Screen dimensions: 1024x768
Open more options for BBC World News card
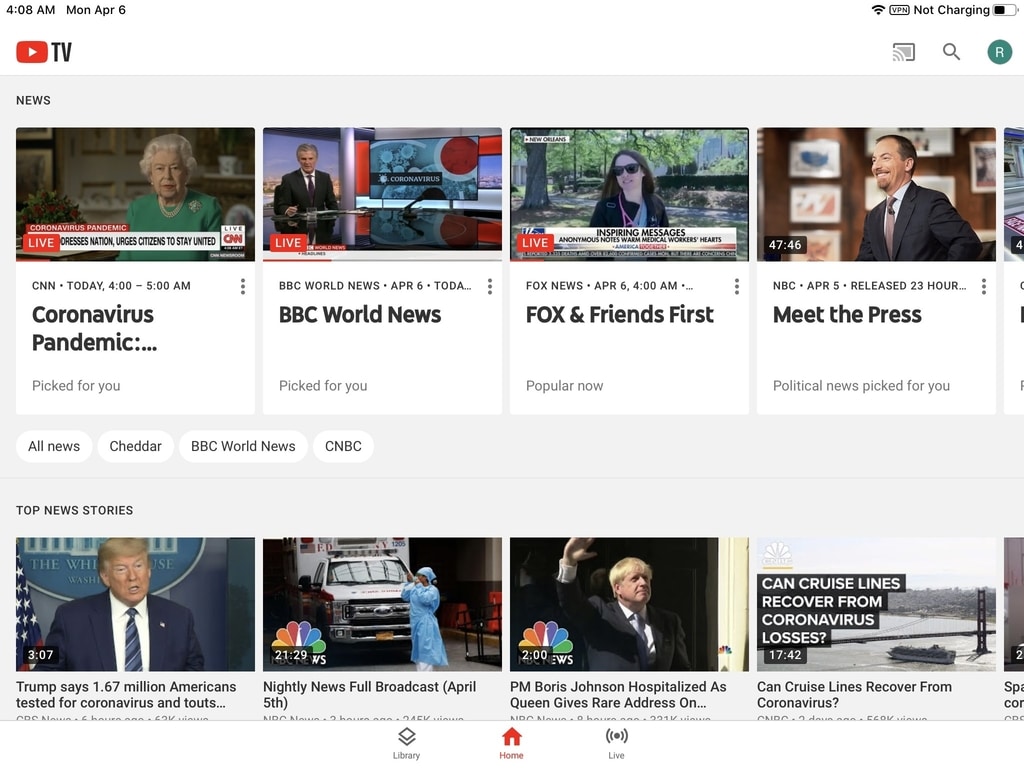(490, 287)
